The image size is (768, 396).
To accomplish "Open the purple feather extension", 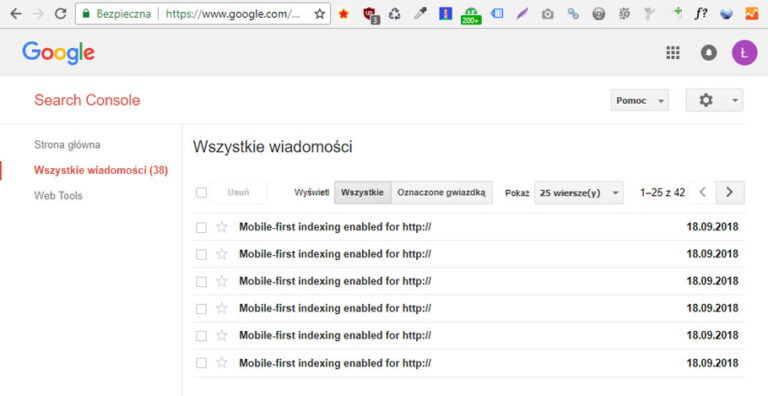I will pyautogui.click(x=522, y=14).
